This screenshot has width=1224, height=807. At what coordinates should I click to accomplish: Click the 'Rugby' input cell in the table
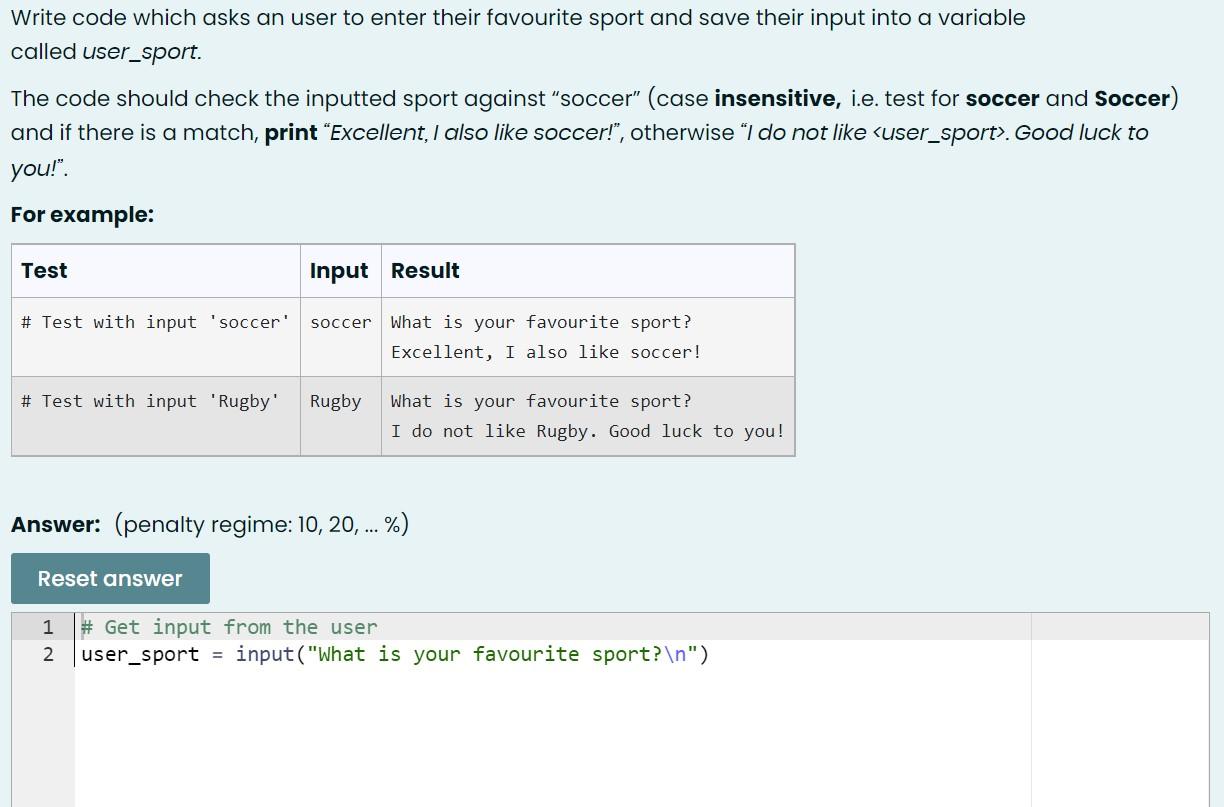[x=335, y=401]
